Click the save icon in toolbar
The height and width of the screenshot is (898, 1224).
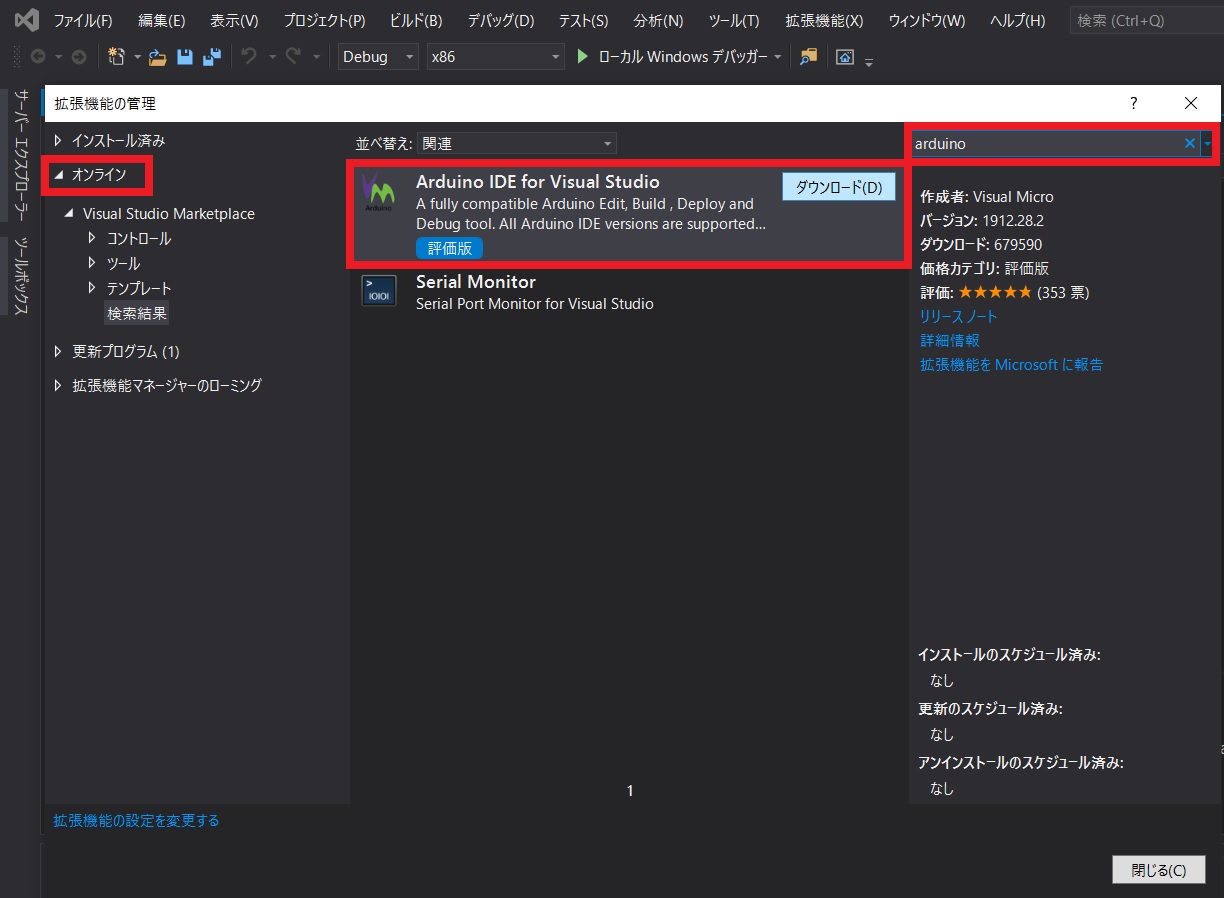point(185,57)
